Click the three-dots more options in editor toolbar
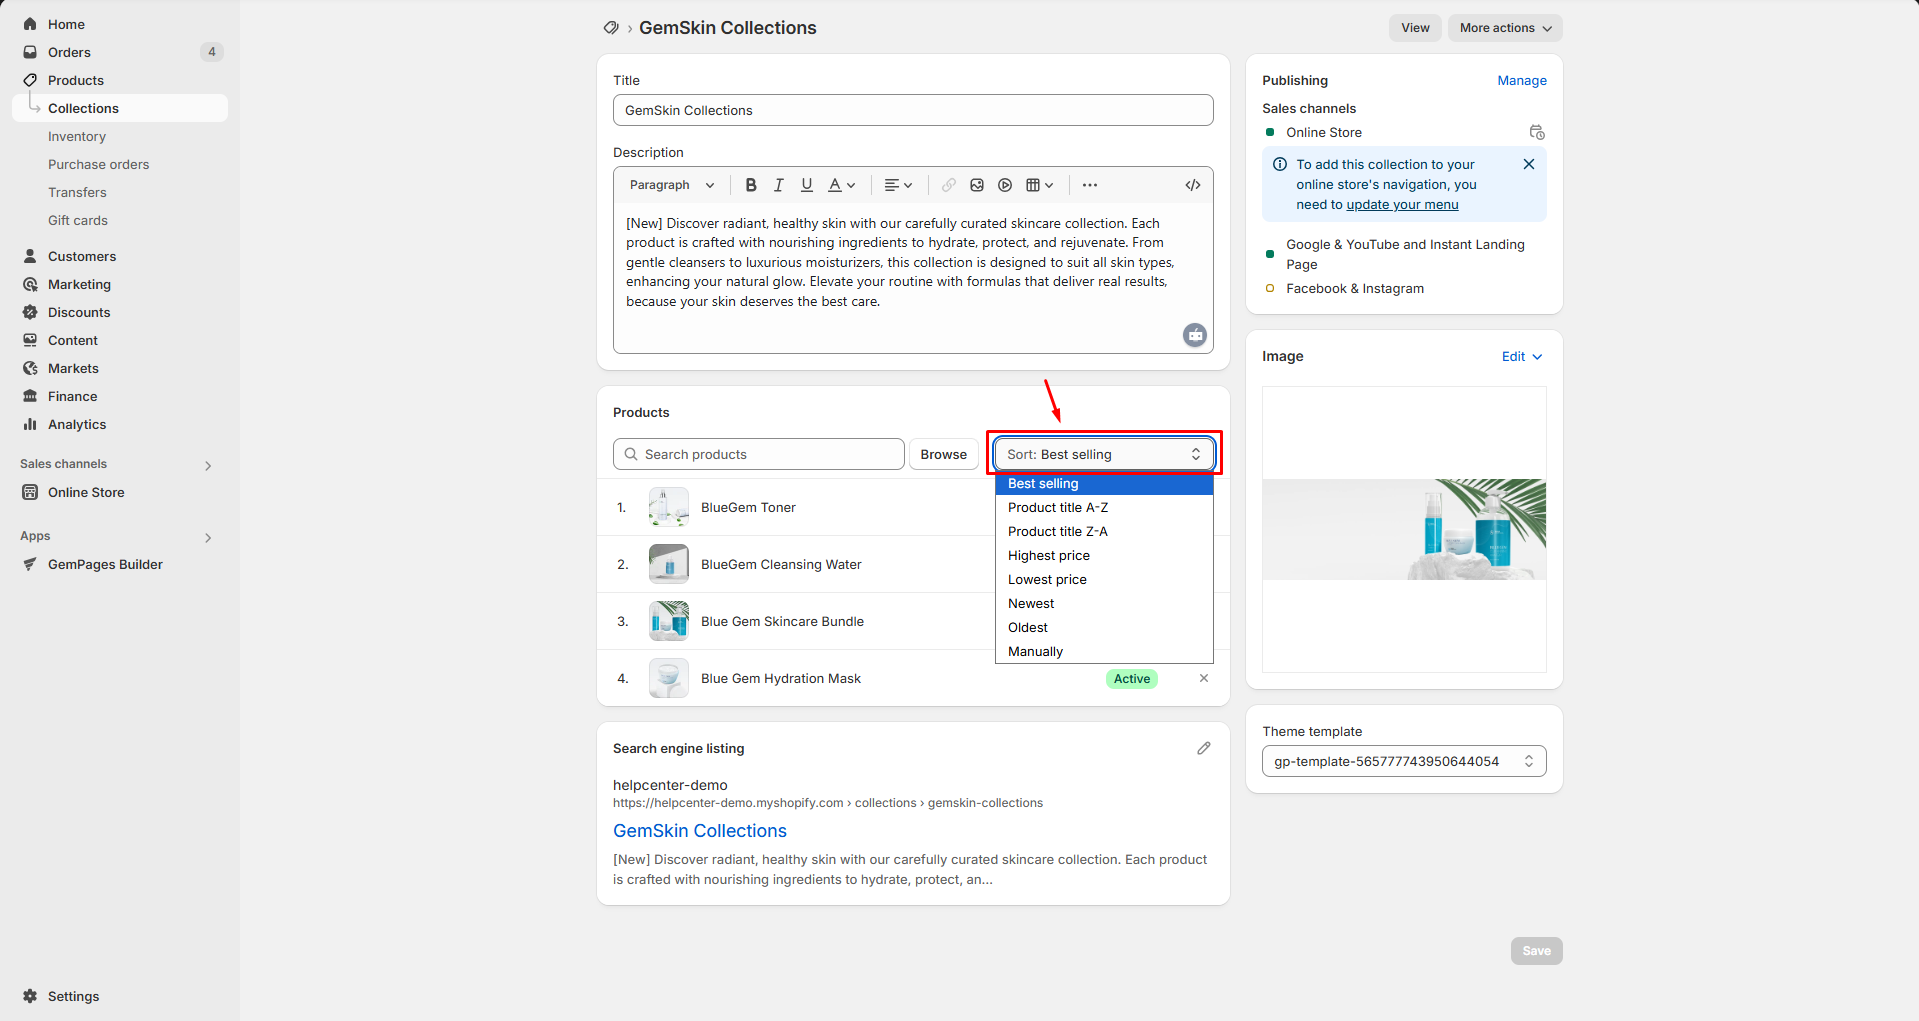 tap(1090, 185)
